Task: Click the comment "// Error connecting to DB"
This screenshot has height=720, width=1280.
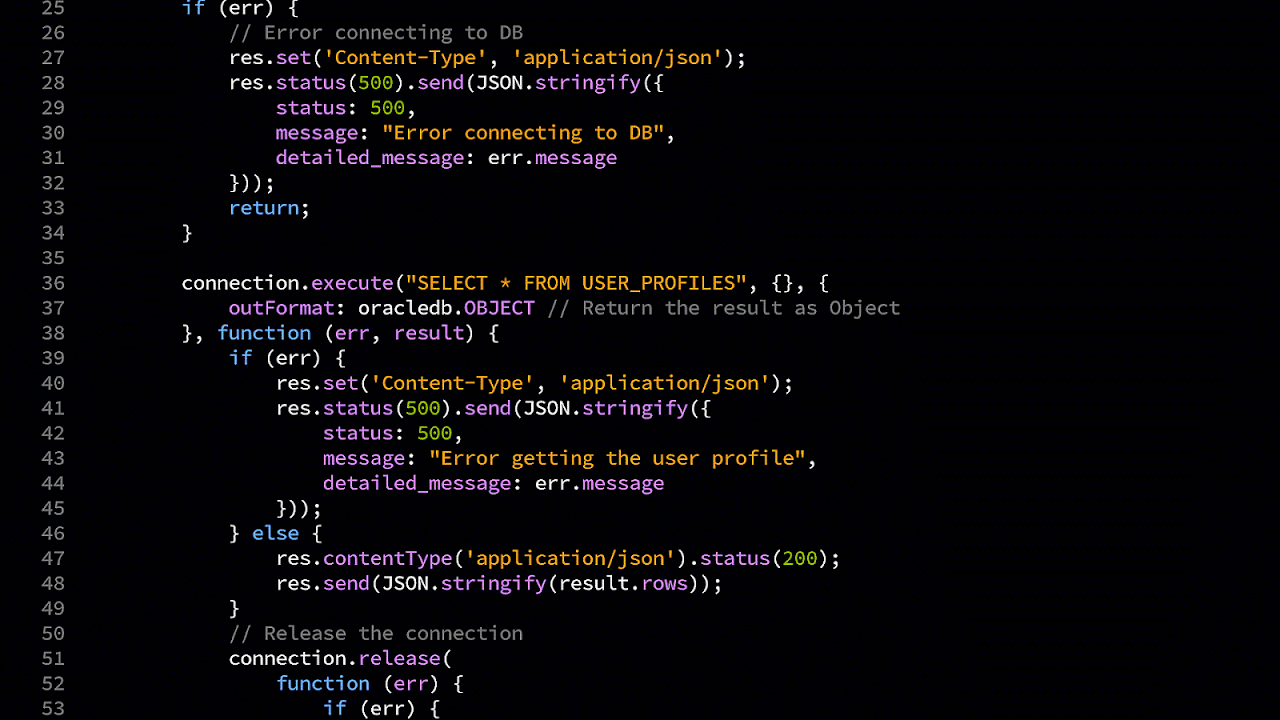Action: coord(376,33)
